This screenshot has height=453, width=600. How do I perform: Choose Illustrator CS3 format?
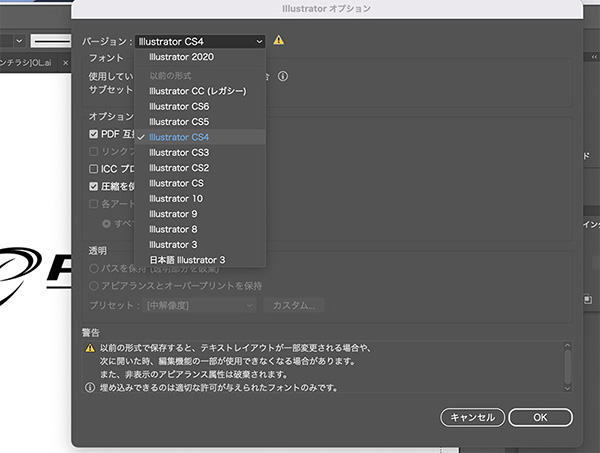pyautogui.click(x=179, y=152)
